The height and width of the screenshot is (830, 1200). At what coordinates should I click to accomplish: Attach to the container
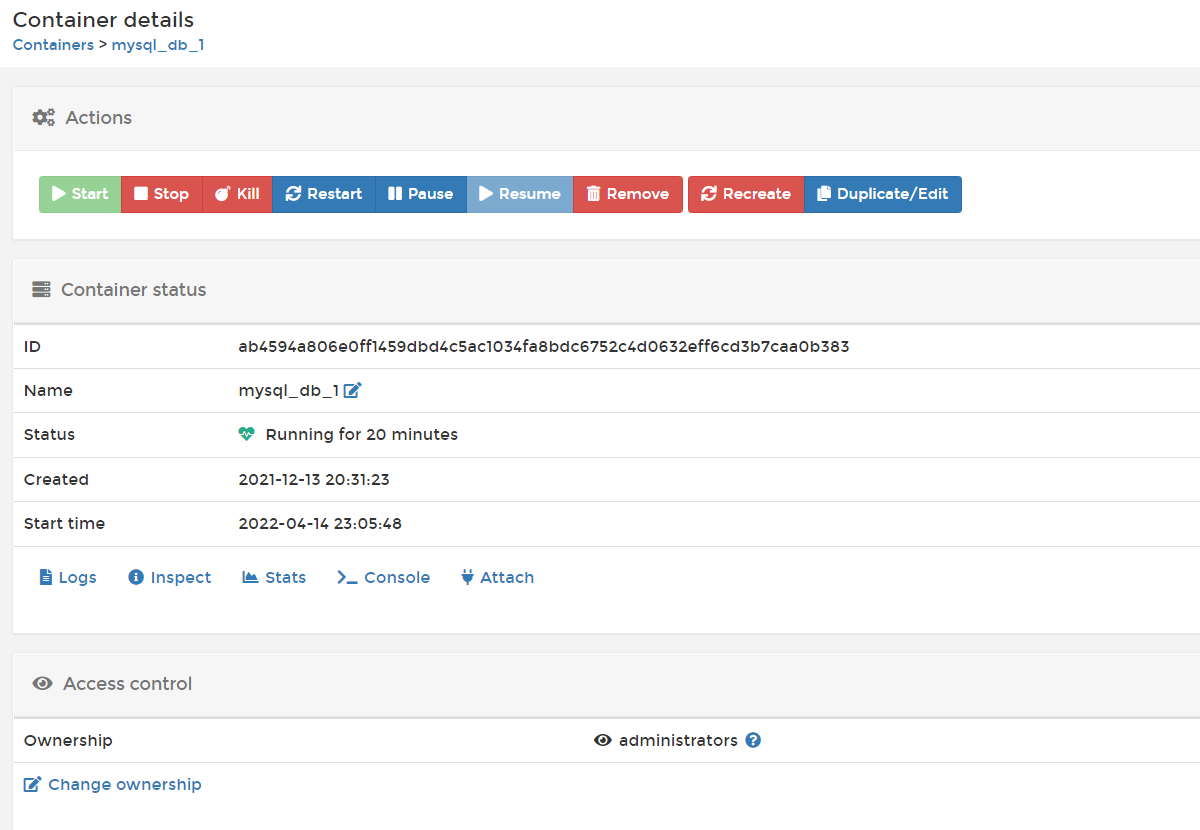[x=497, y=577]
